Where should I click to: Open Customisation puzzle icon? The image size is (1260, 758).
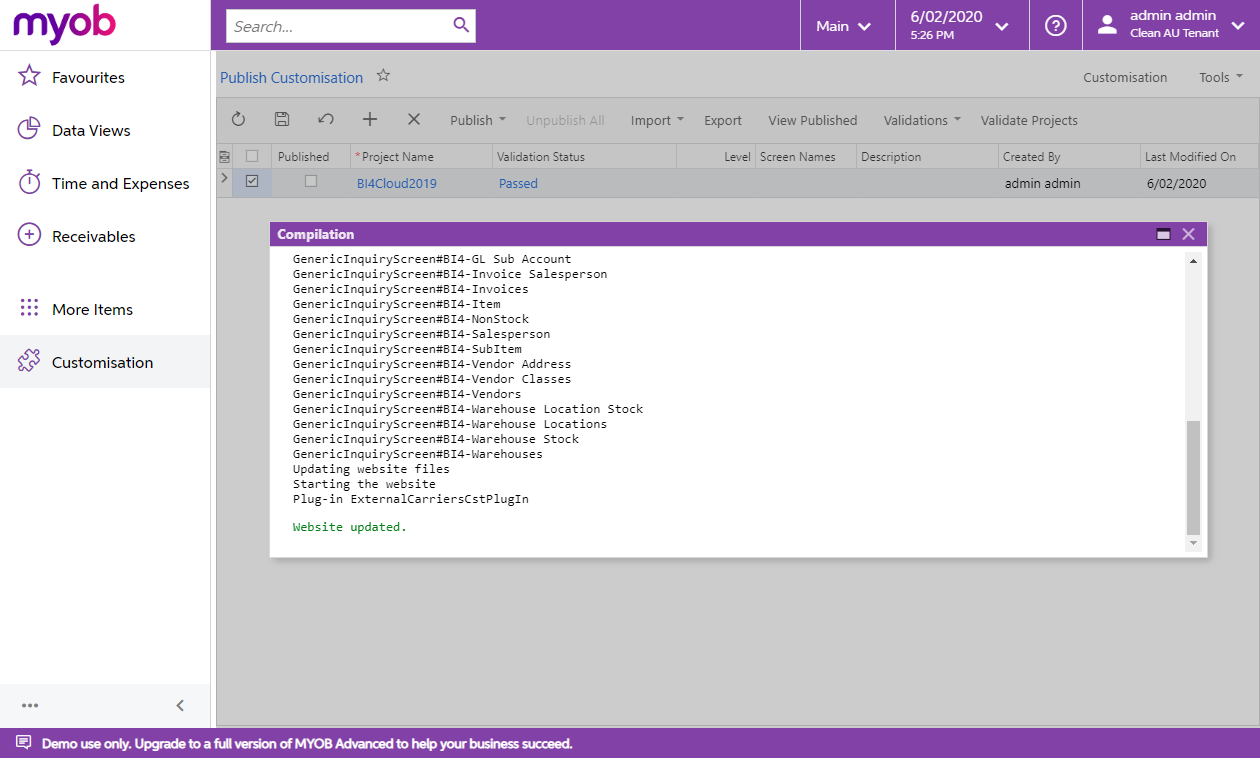click(x=30, y=362)
